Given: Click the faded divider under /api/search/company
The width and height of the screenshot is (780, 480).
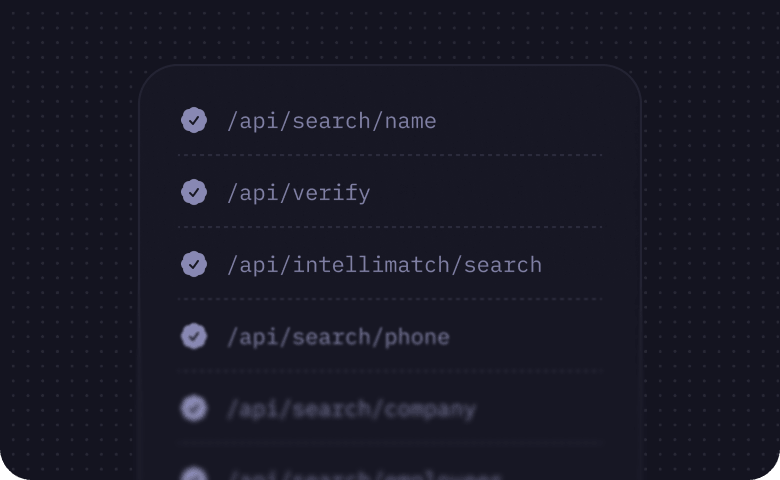Looking at the screenshot, I should [390, 442].
